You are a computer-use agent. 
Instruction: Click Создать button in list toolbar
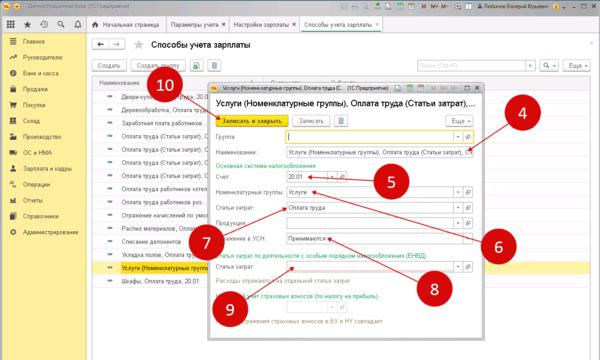pos(109,66)
